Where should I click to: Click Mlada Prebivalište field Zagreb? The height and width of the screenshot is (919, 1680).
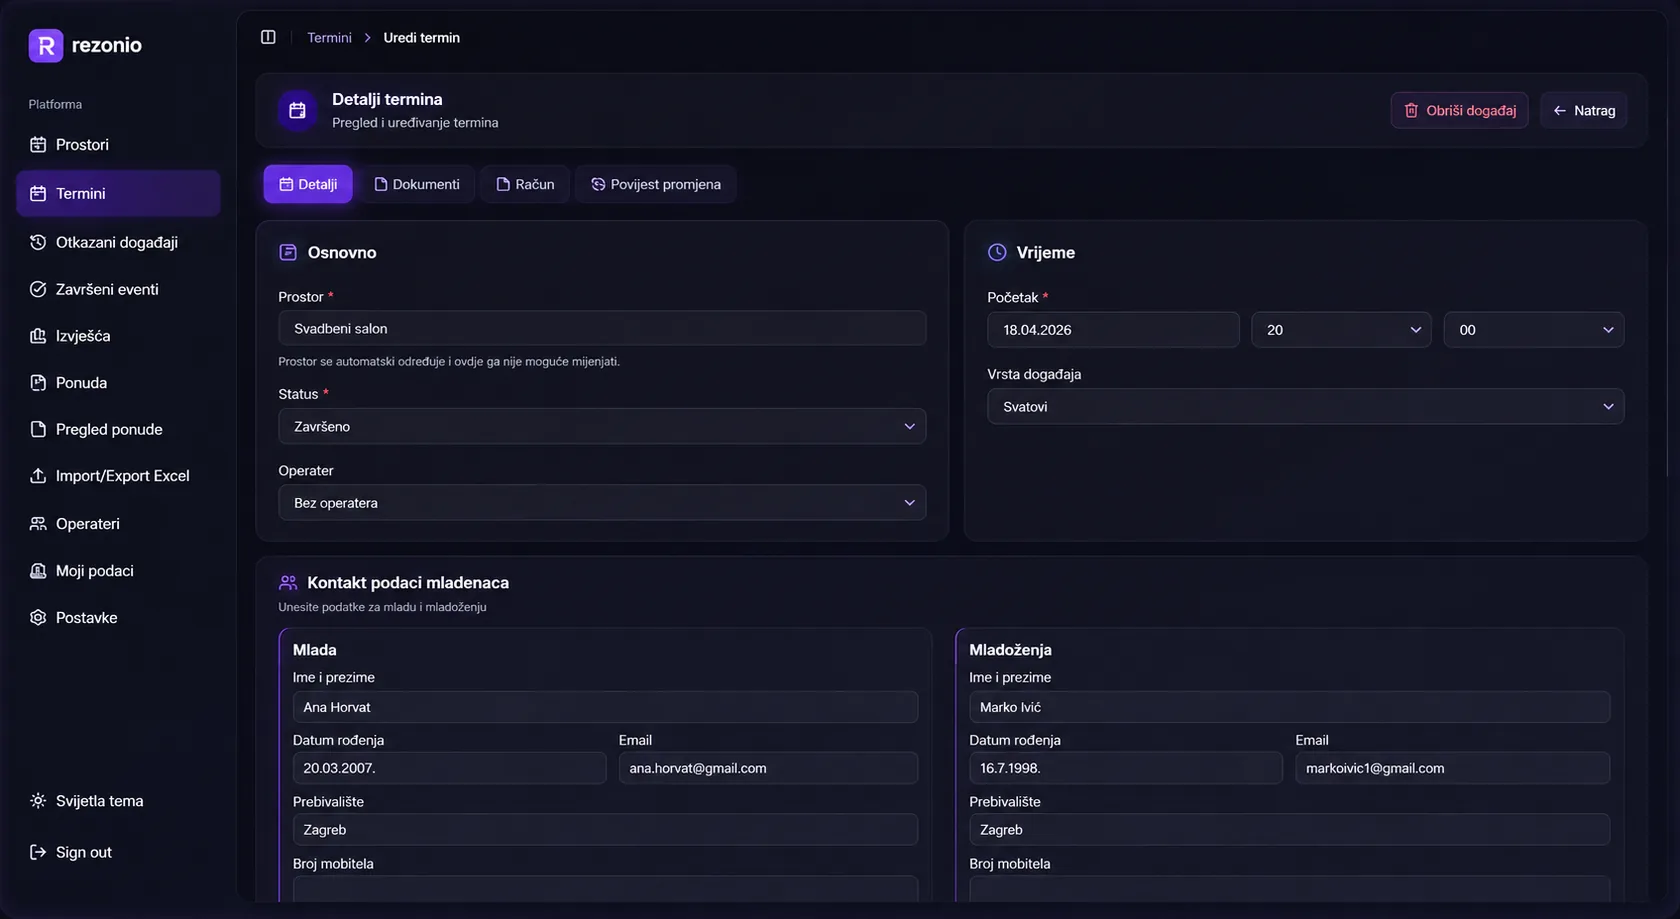tap(605, 829)
